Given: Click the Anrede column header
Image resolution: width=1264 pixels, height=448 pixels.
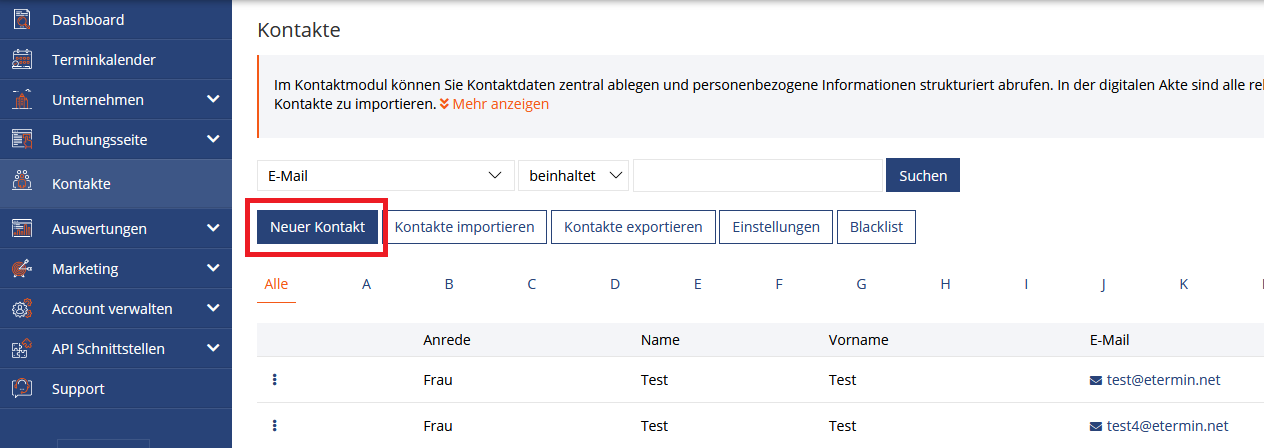Looking at the screenshot, I should click(x=447, y=340).
